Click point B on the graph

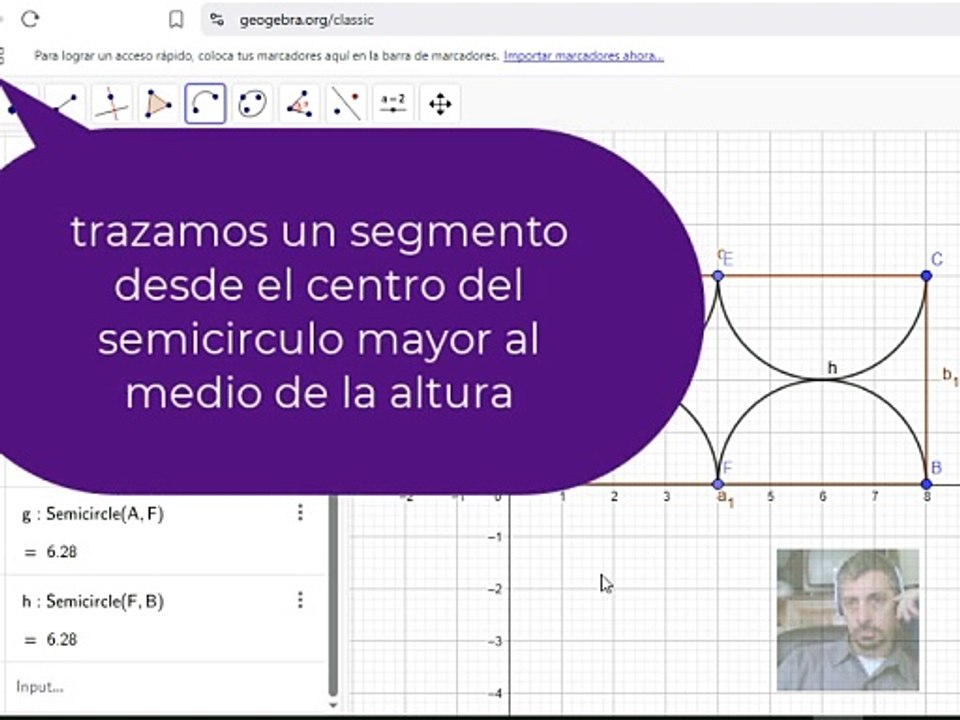926,484
